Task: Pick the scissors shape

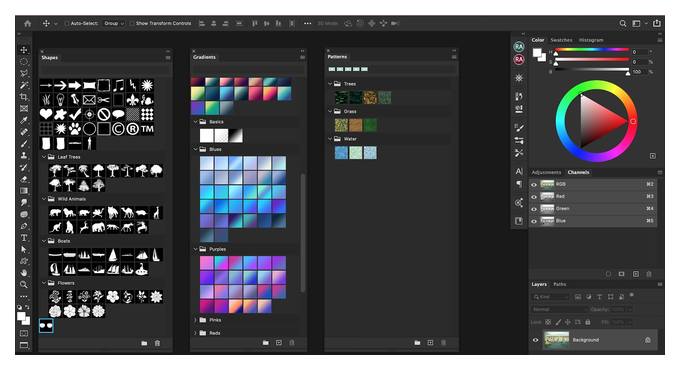Action: [x=103, y=100]
